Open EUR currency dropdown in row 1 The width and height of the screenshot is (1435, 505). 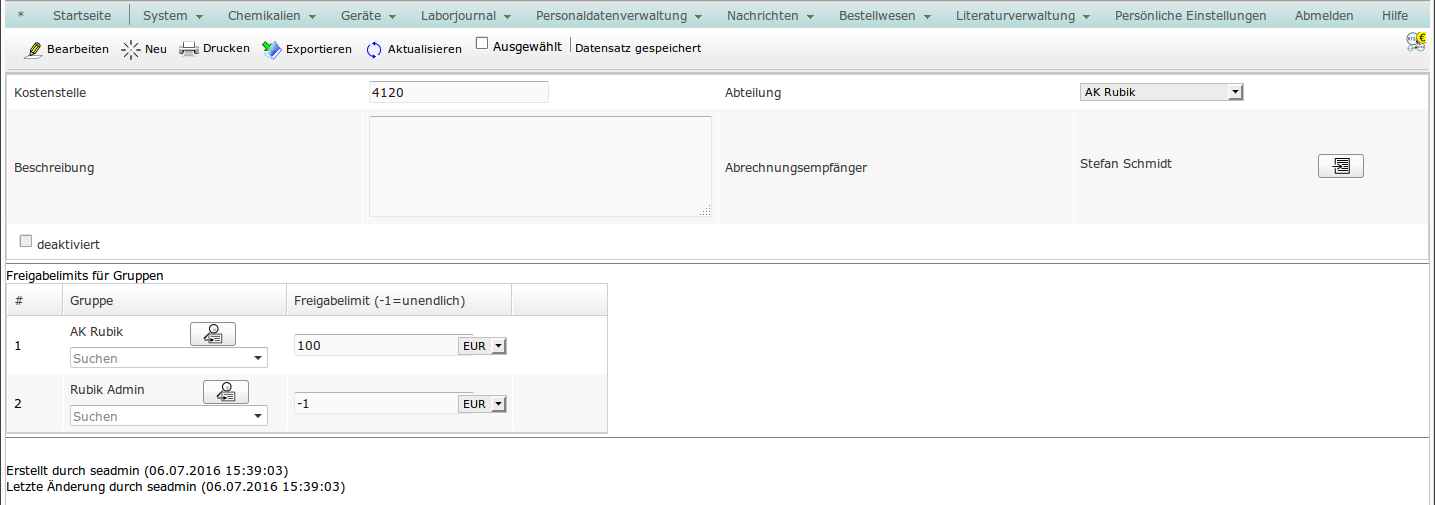click(482, 346)
